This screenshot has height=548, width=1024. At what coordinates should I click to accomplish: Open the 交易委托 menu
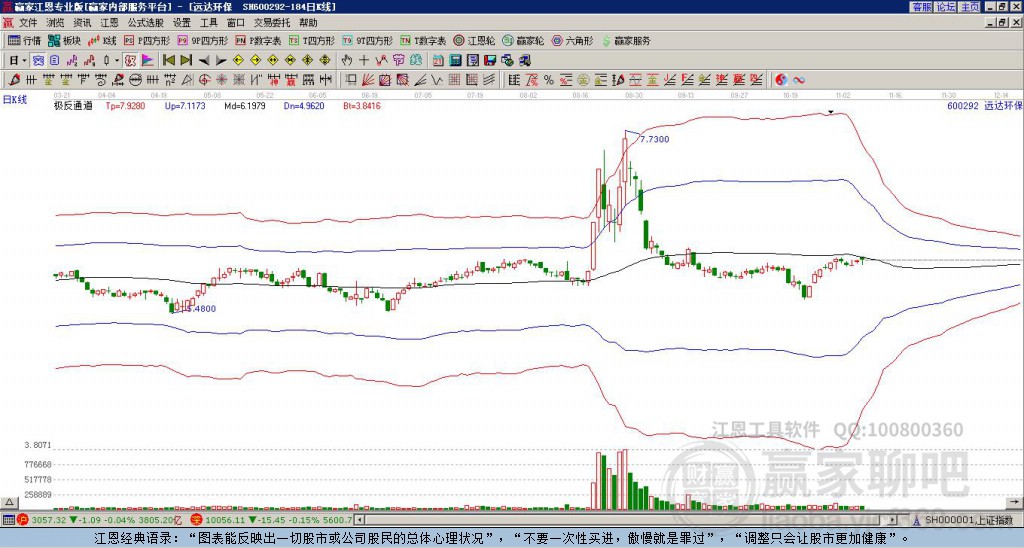pos(272,23)
